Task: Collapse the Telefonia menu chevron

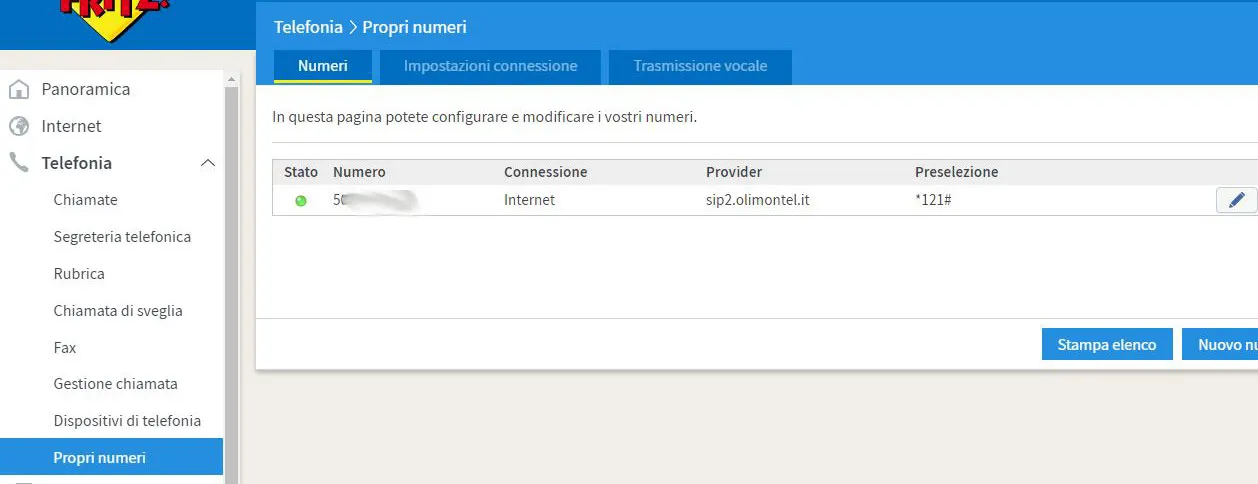Action: 208,163
